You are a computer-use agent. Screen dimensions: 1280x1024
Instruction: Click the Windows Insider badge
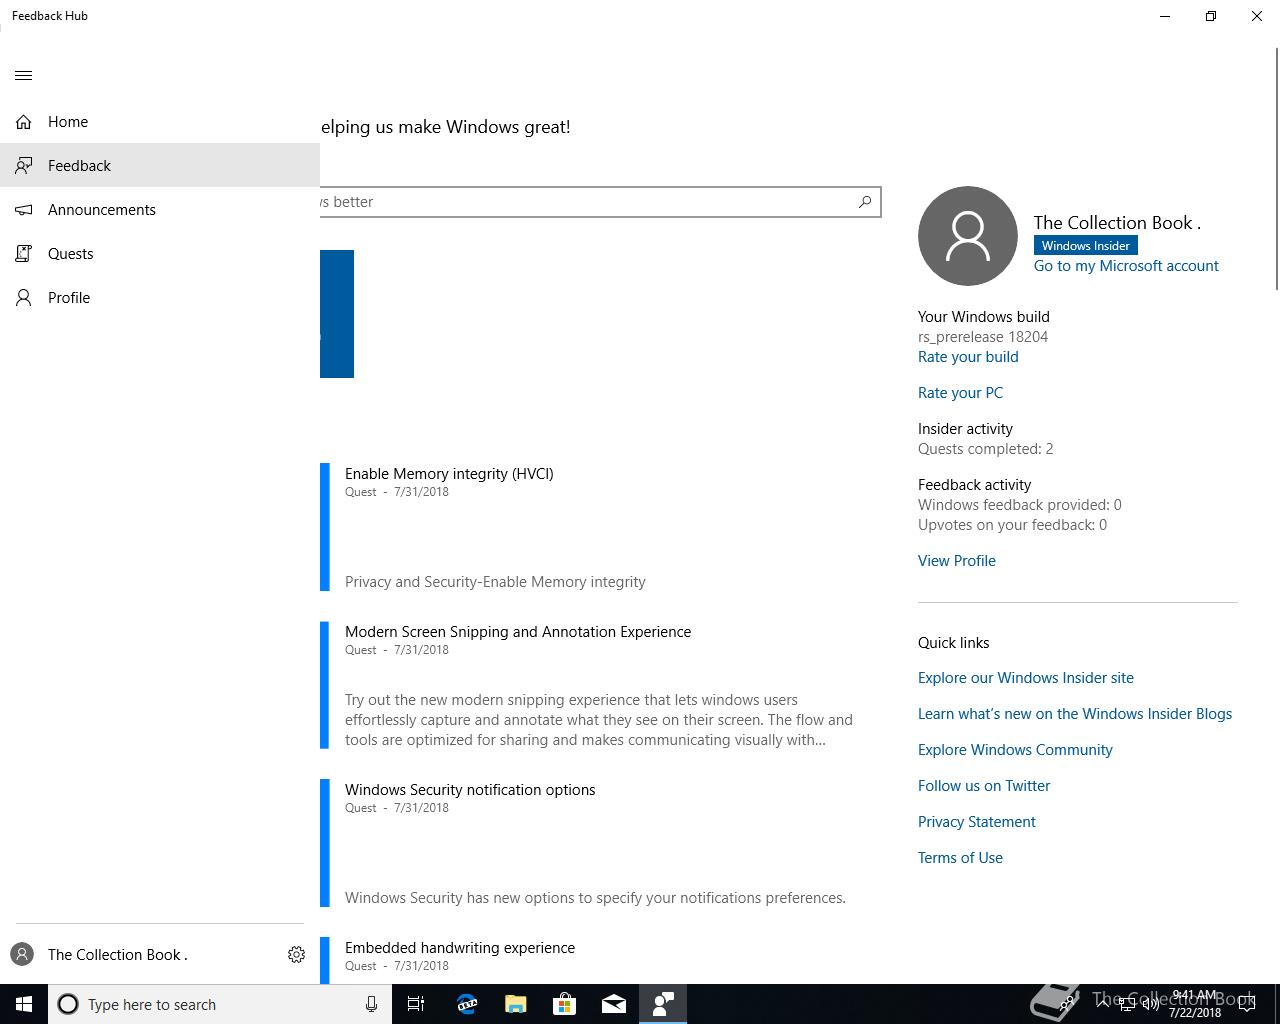pyautogui.click(x=1086, y=245)
